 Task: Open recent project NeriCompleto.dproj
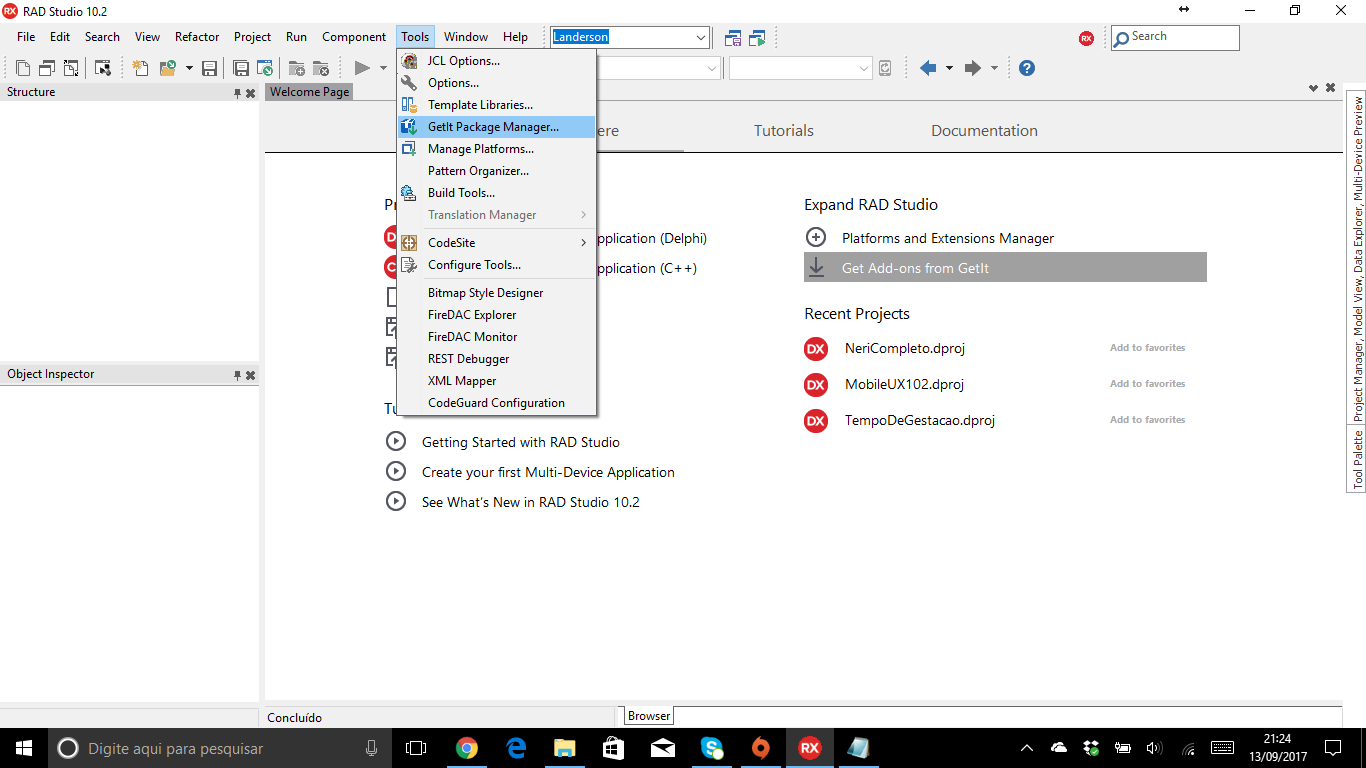pyautogui.click(x=904, y=348)
